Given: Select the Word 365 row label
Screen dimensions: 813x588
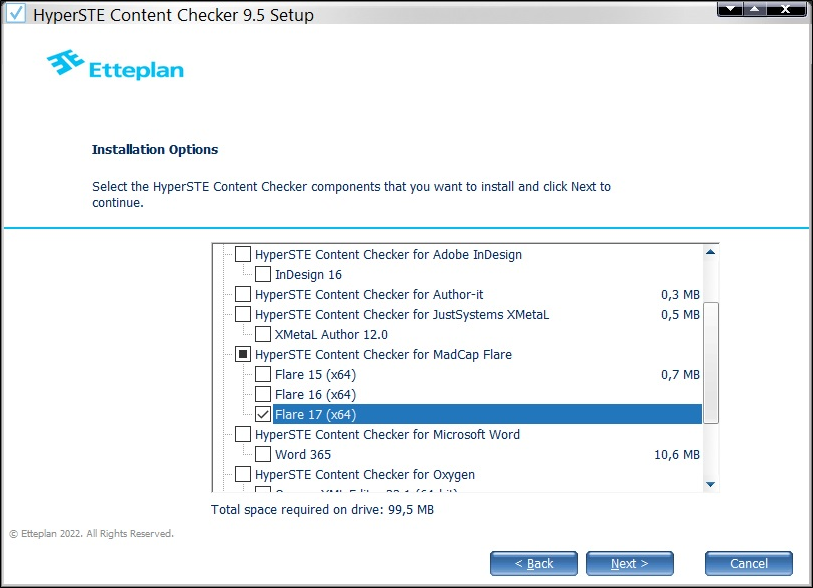Looking at the screenshot, I should (303, 455).
